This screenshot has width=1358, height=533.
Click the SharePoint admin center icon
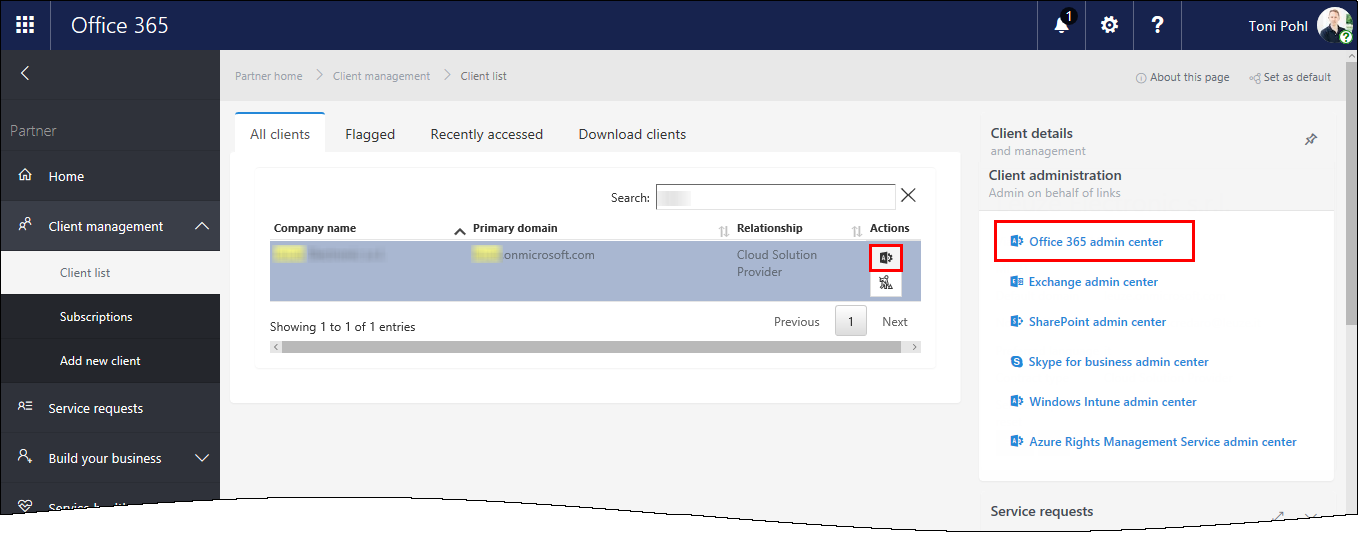[1016, 322]
